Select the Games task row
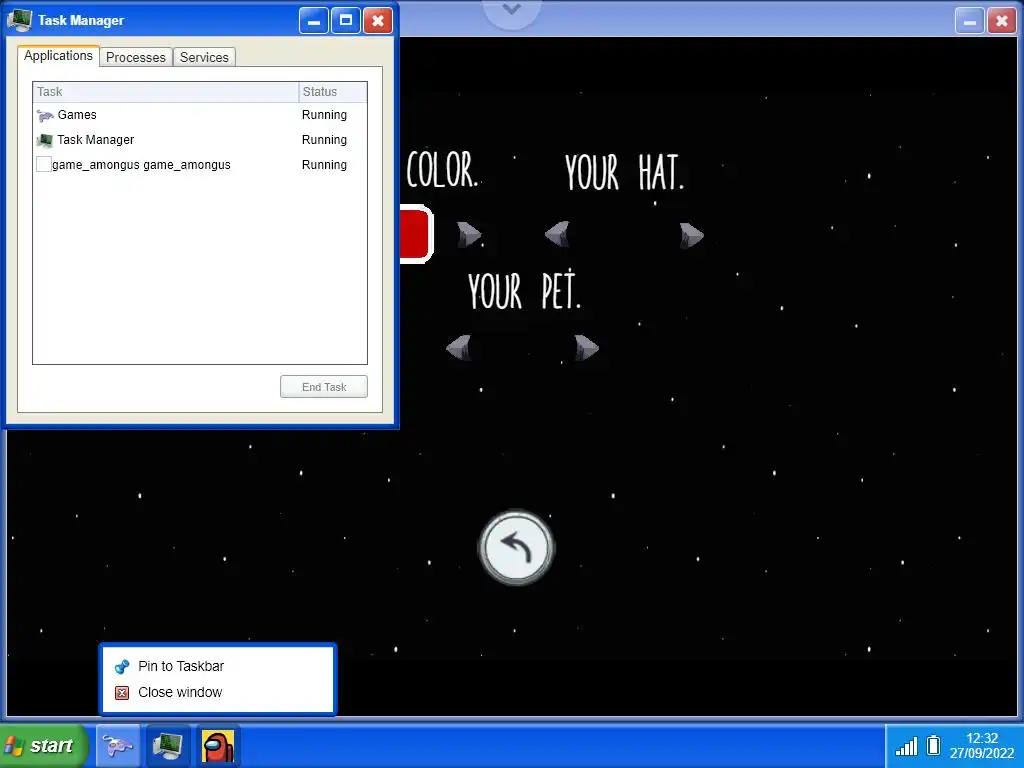Screen dimensions: 1024x768 [199, 115]
